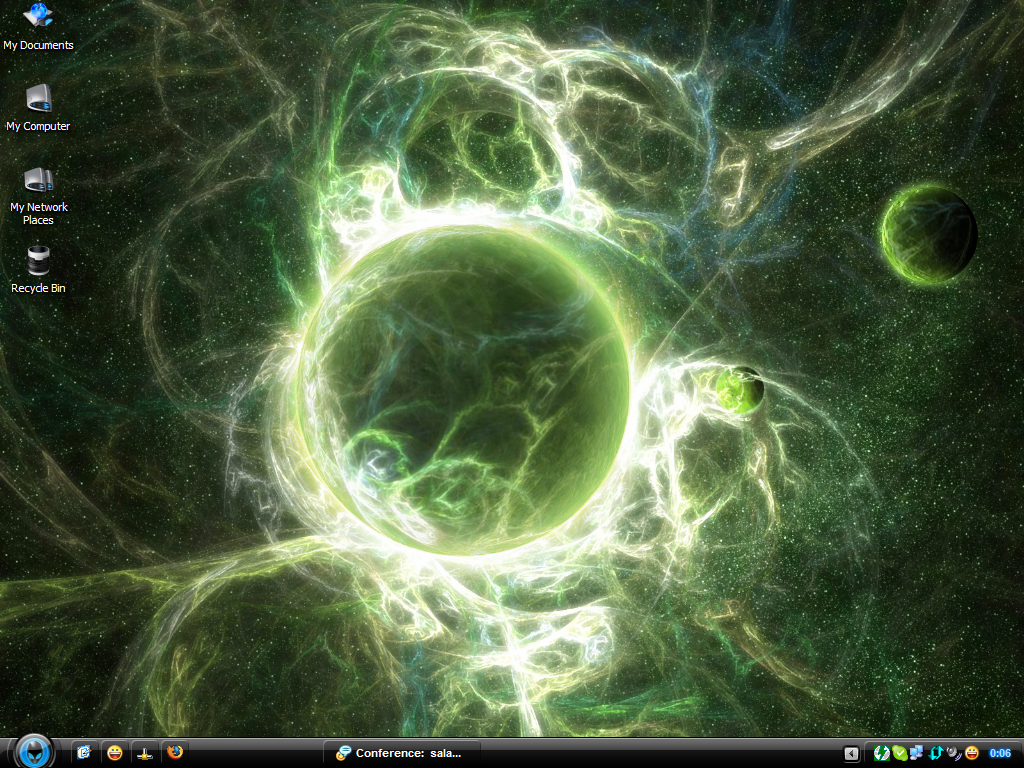1024x768 pixels.
Task: Restore the Conference: sala... taskbar window
Action: click(x=402, y=753)
